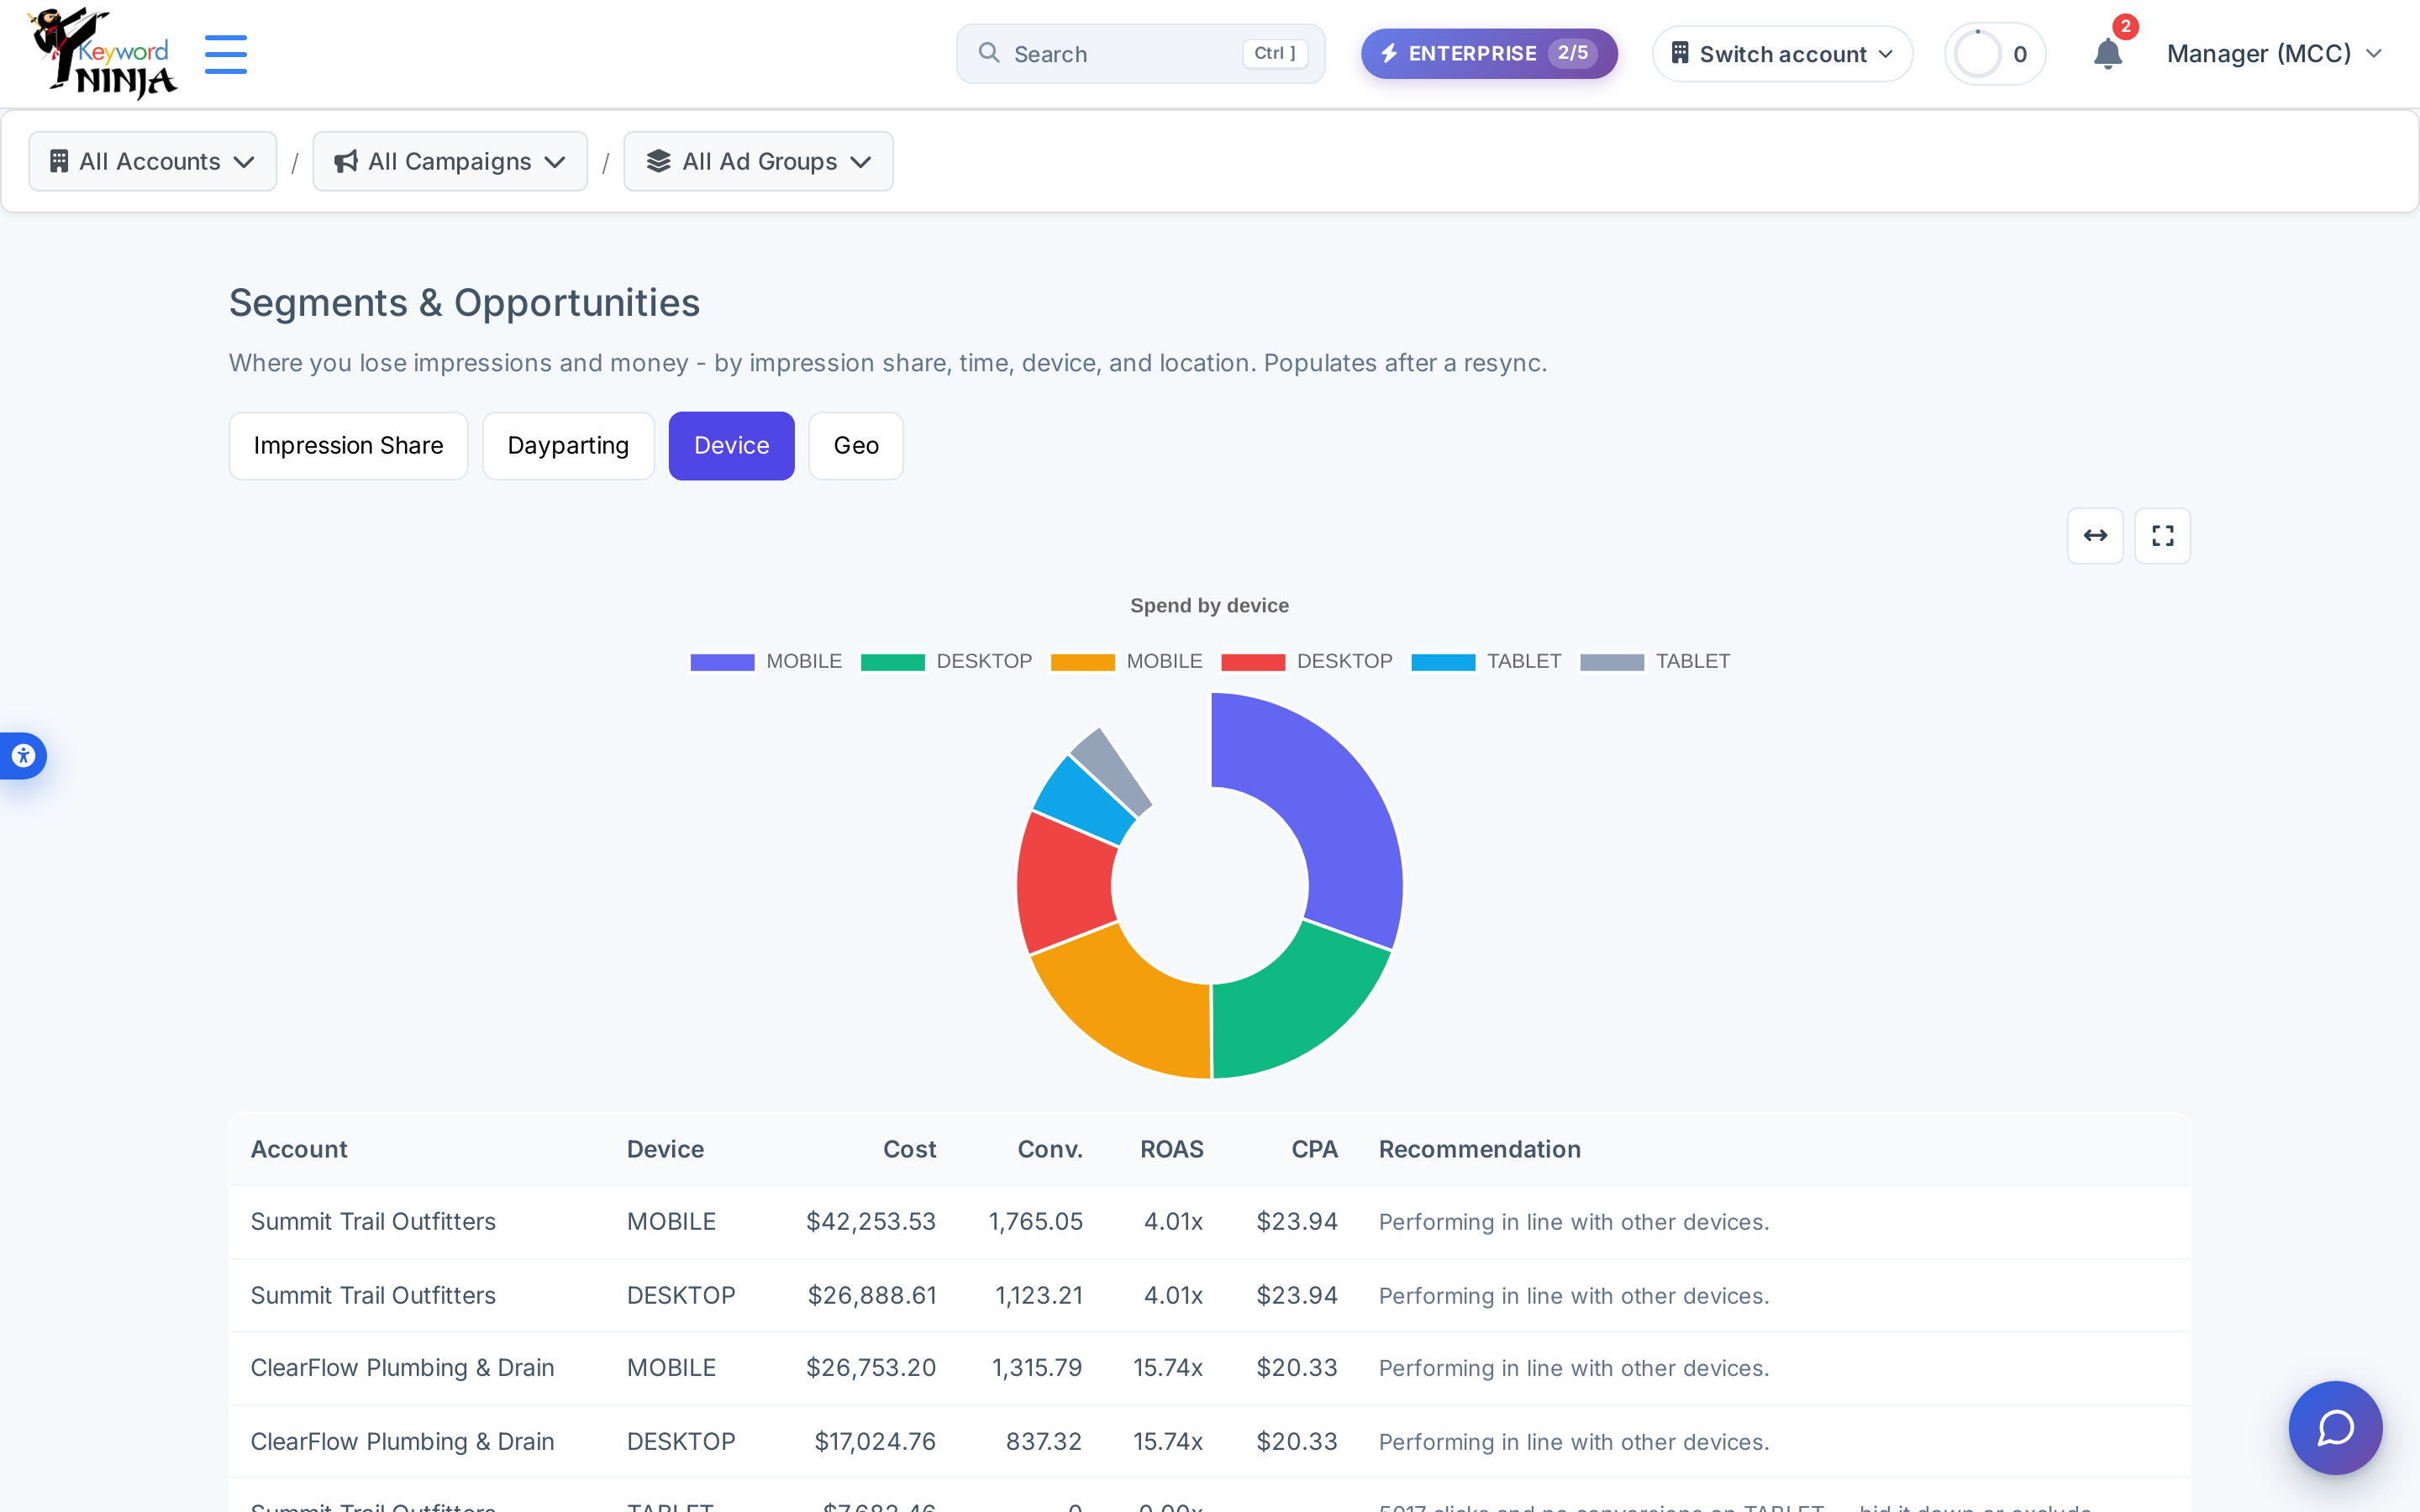Viewport: 2420px width, 1512px height.
Task: Toggle the orange MOBILE legend item
Action: [1126, 662]
